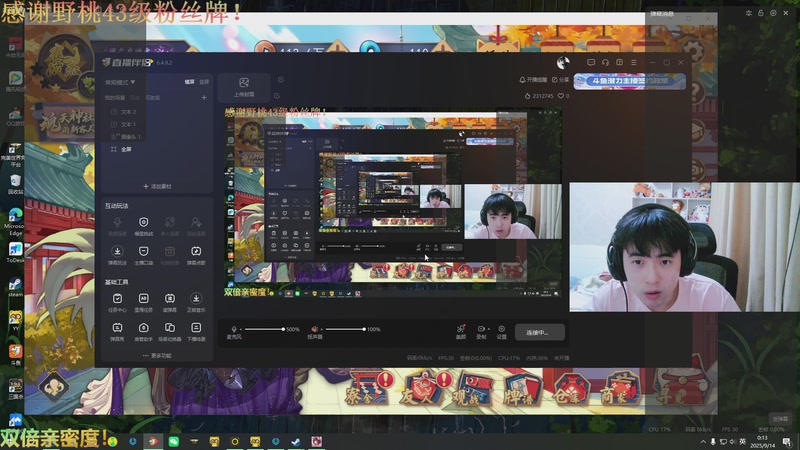Click the heart likes counter
The height and width of the screenshot is (450, 800).
point(563,96)
